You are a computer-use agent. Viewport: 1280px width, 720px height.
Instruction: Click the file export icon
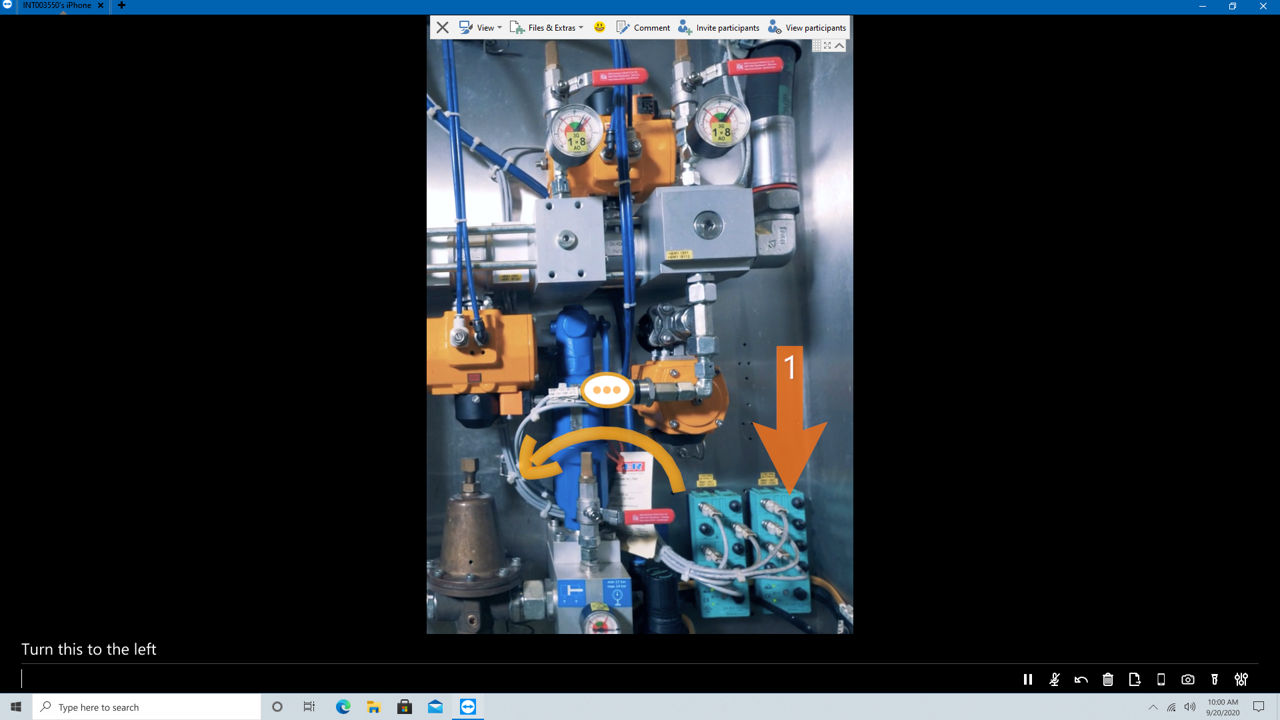coord(1134,679)
